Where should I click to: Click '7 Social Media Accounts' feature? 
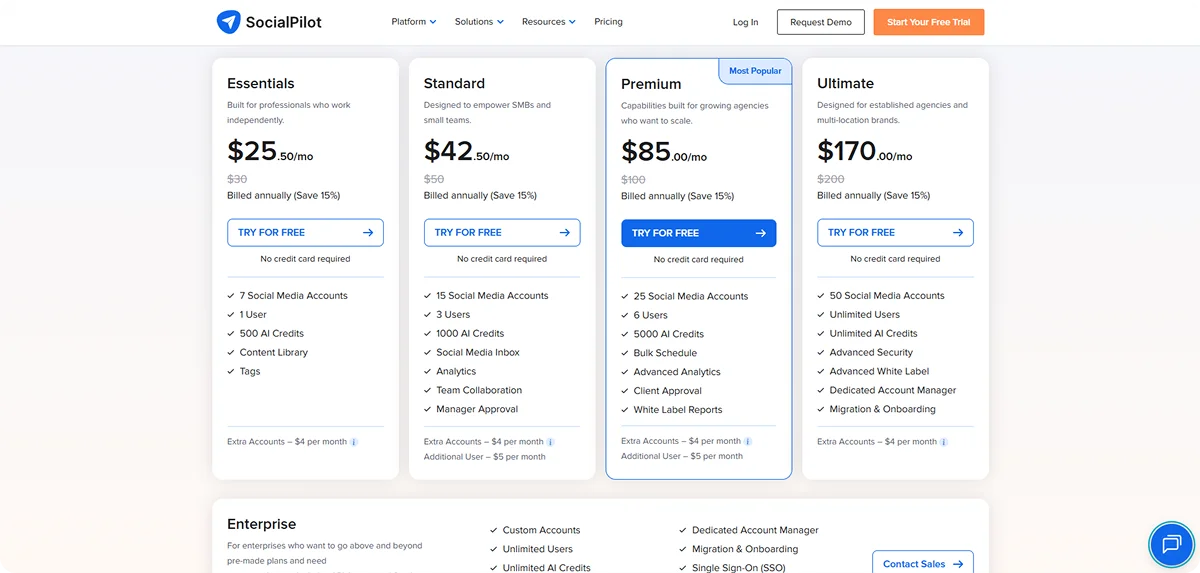pyautogui.click(x=294, y=296)
